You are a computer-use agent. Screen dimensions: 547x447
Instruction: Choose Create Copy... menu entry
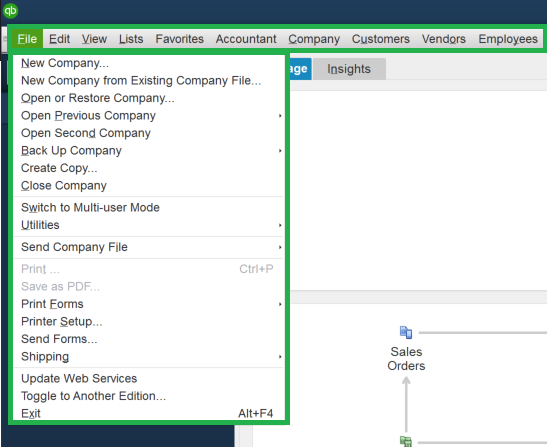point(149,168)
